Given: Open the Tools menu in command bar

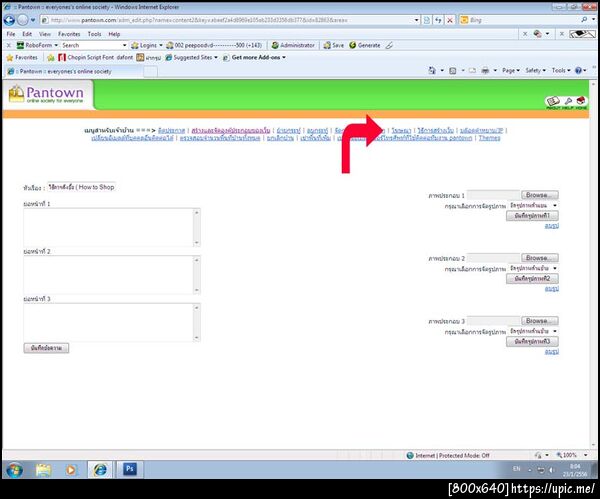Looking at the screenshot, I should point(561,70).
